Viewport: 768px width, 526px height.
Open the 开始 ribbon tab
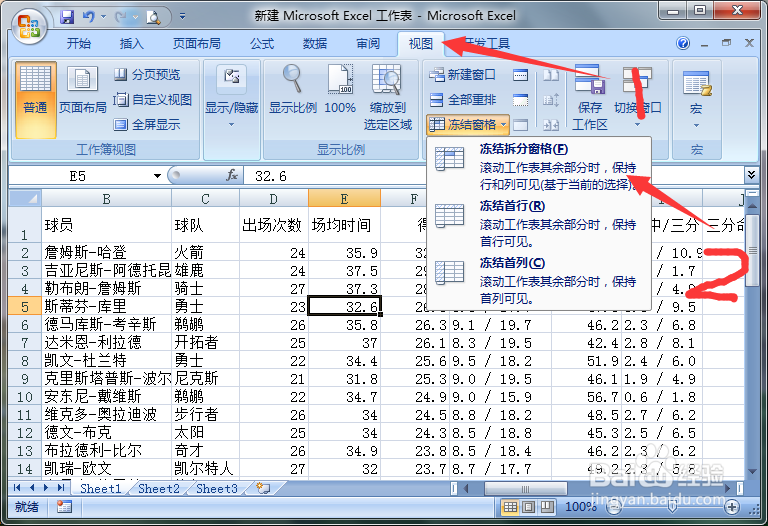point(78,44)
